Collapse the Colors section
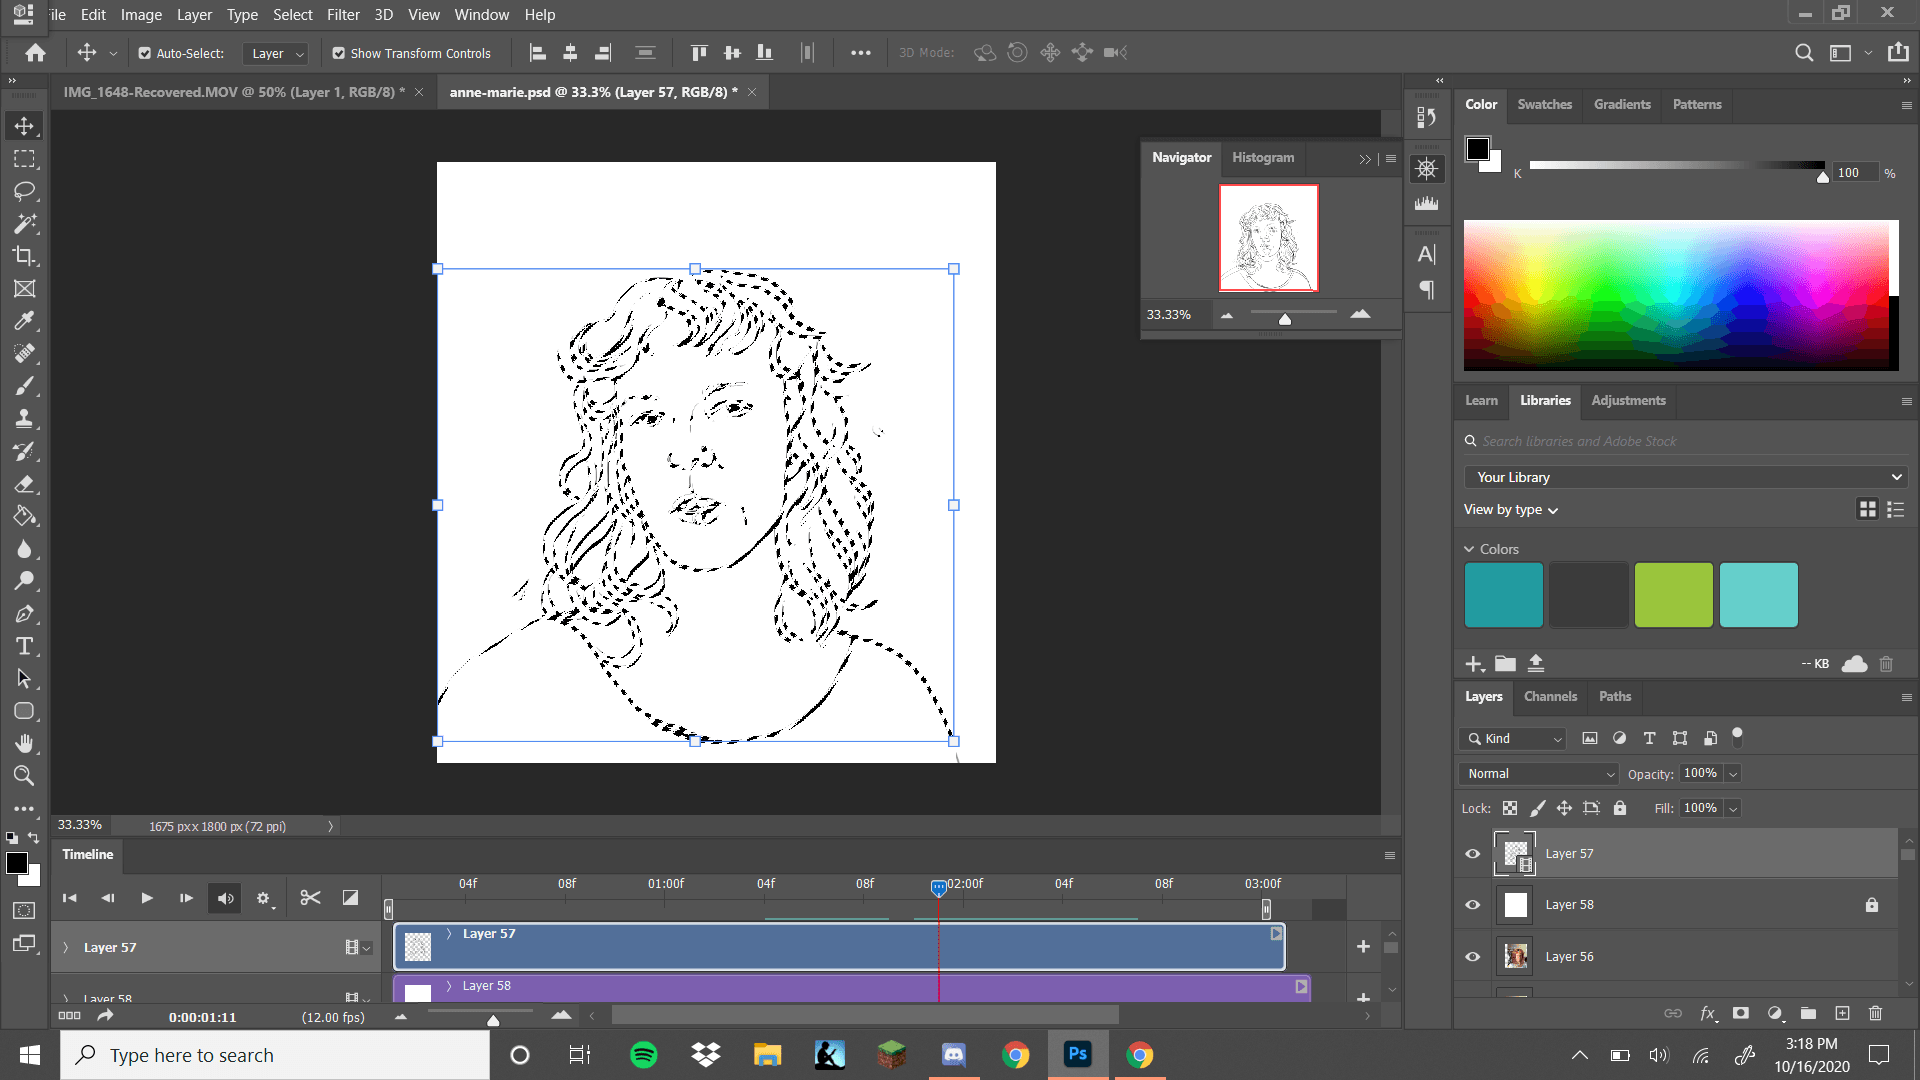 click(1469, 549)
